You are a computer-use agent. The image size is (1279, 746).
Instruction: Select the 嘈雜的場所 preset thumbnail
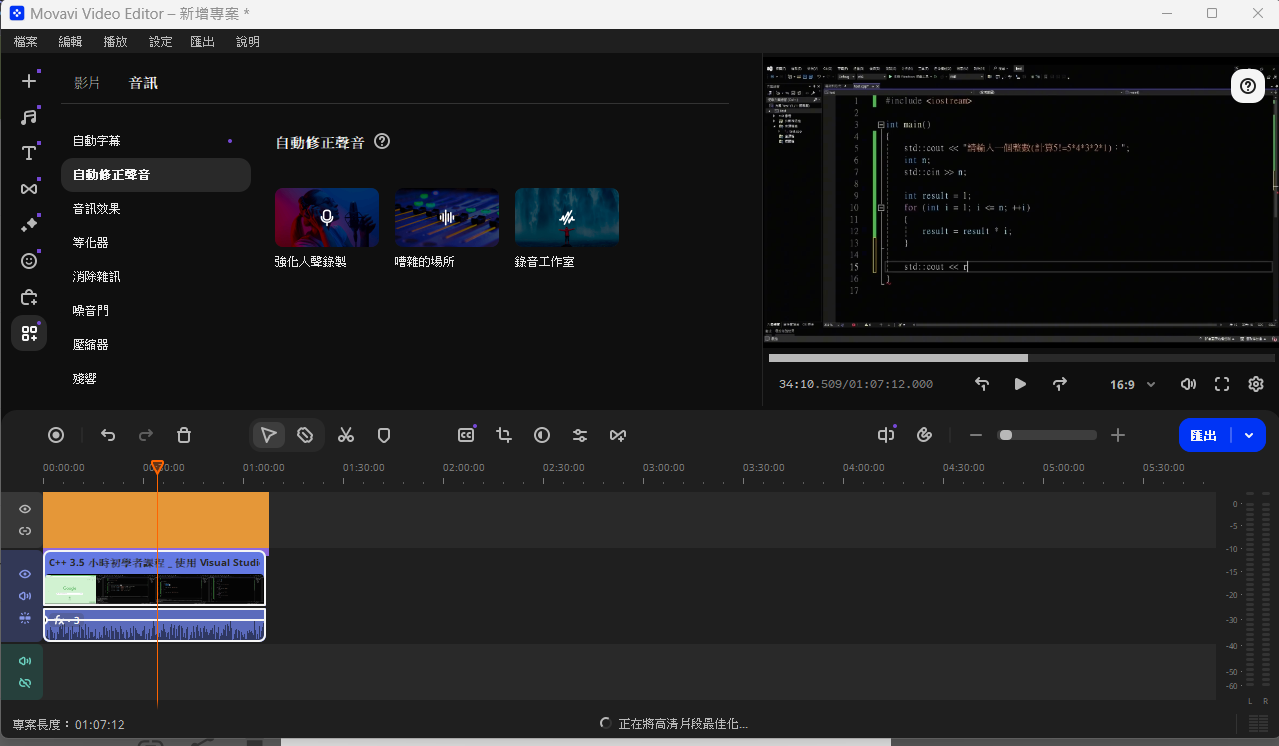pos(446,217)
